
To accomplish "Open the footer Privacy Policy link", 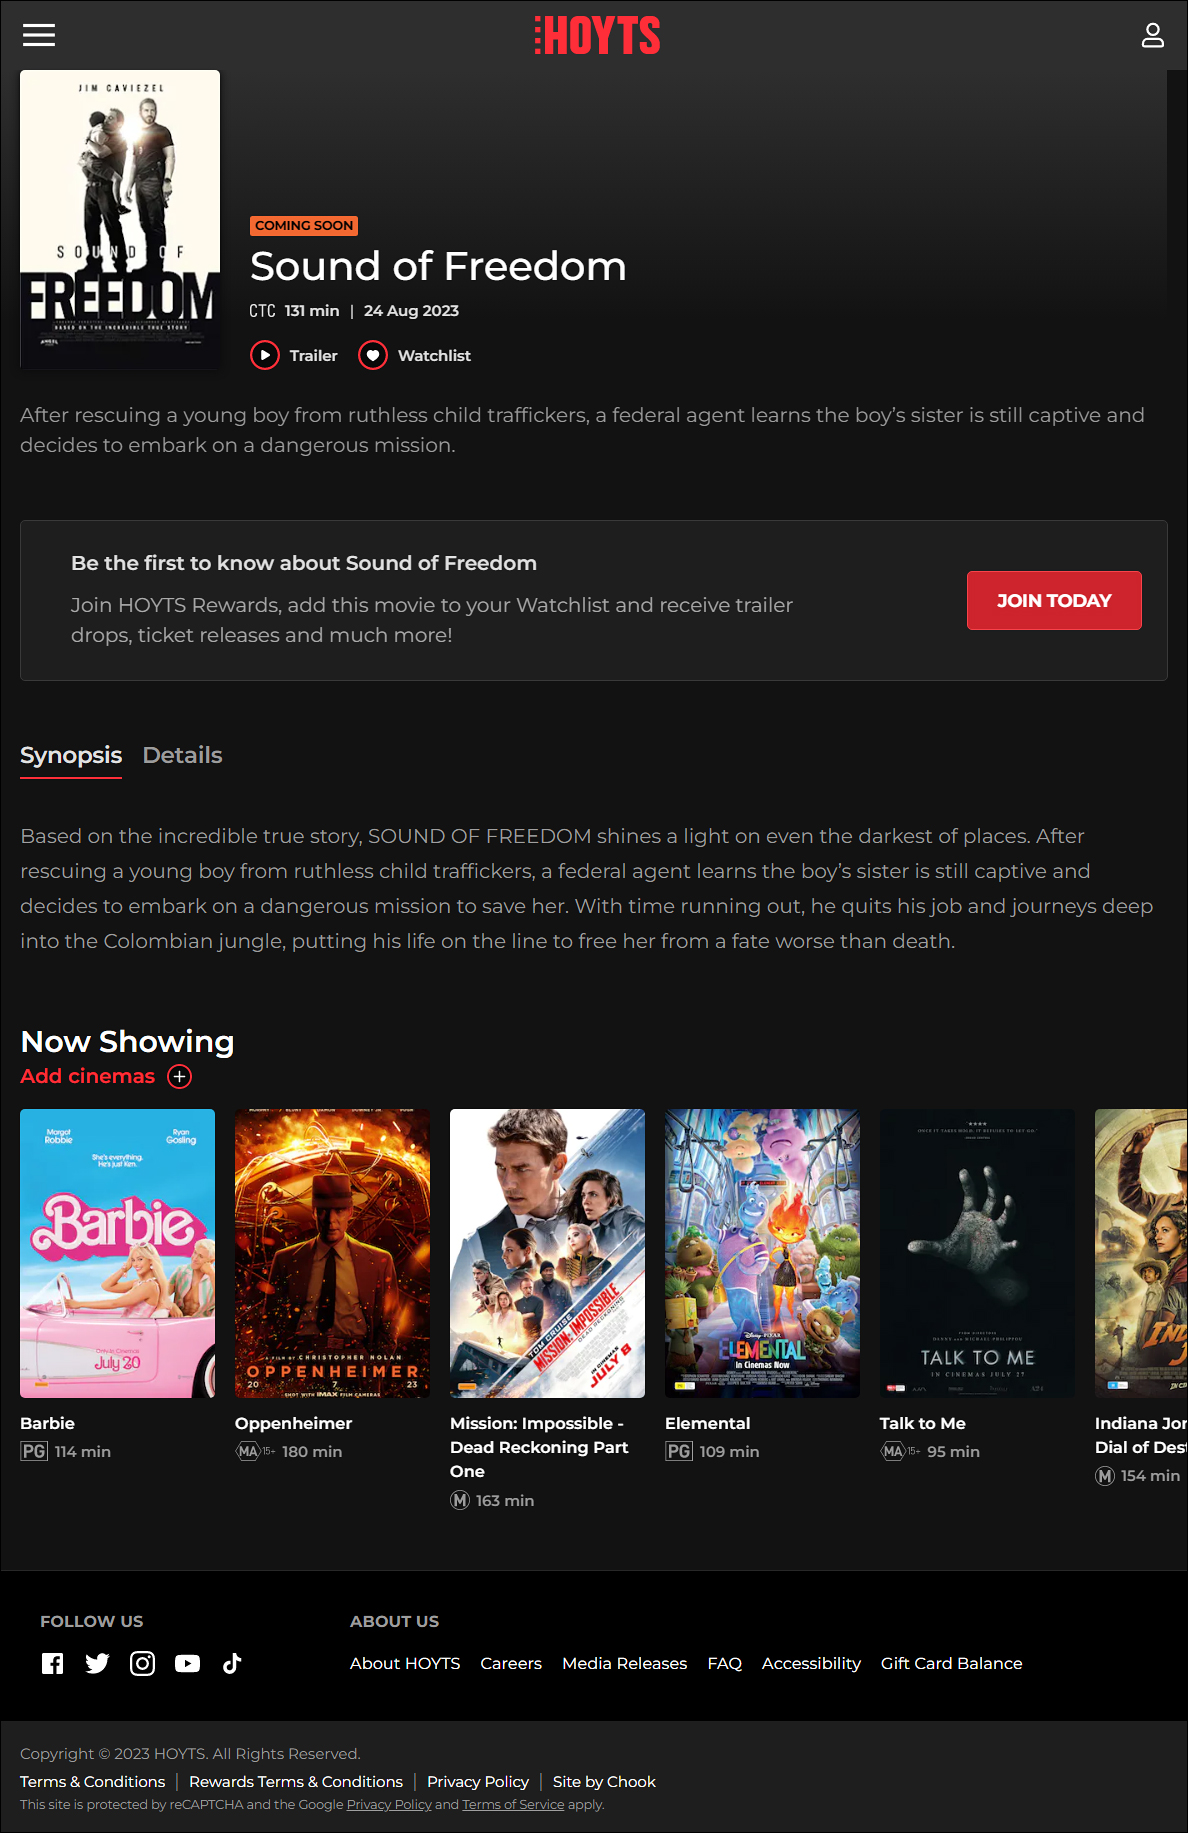I will (x=478, y=1782).
